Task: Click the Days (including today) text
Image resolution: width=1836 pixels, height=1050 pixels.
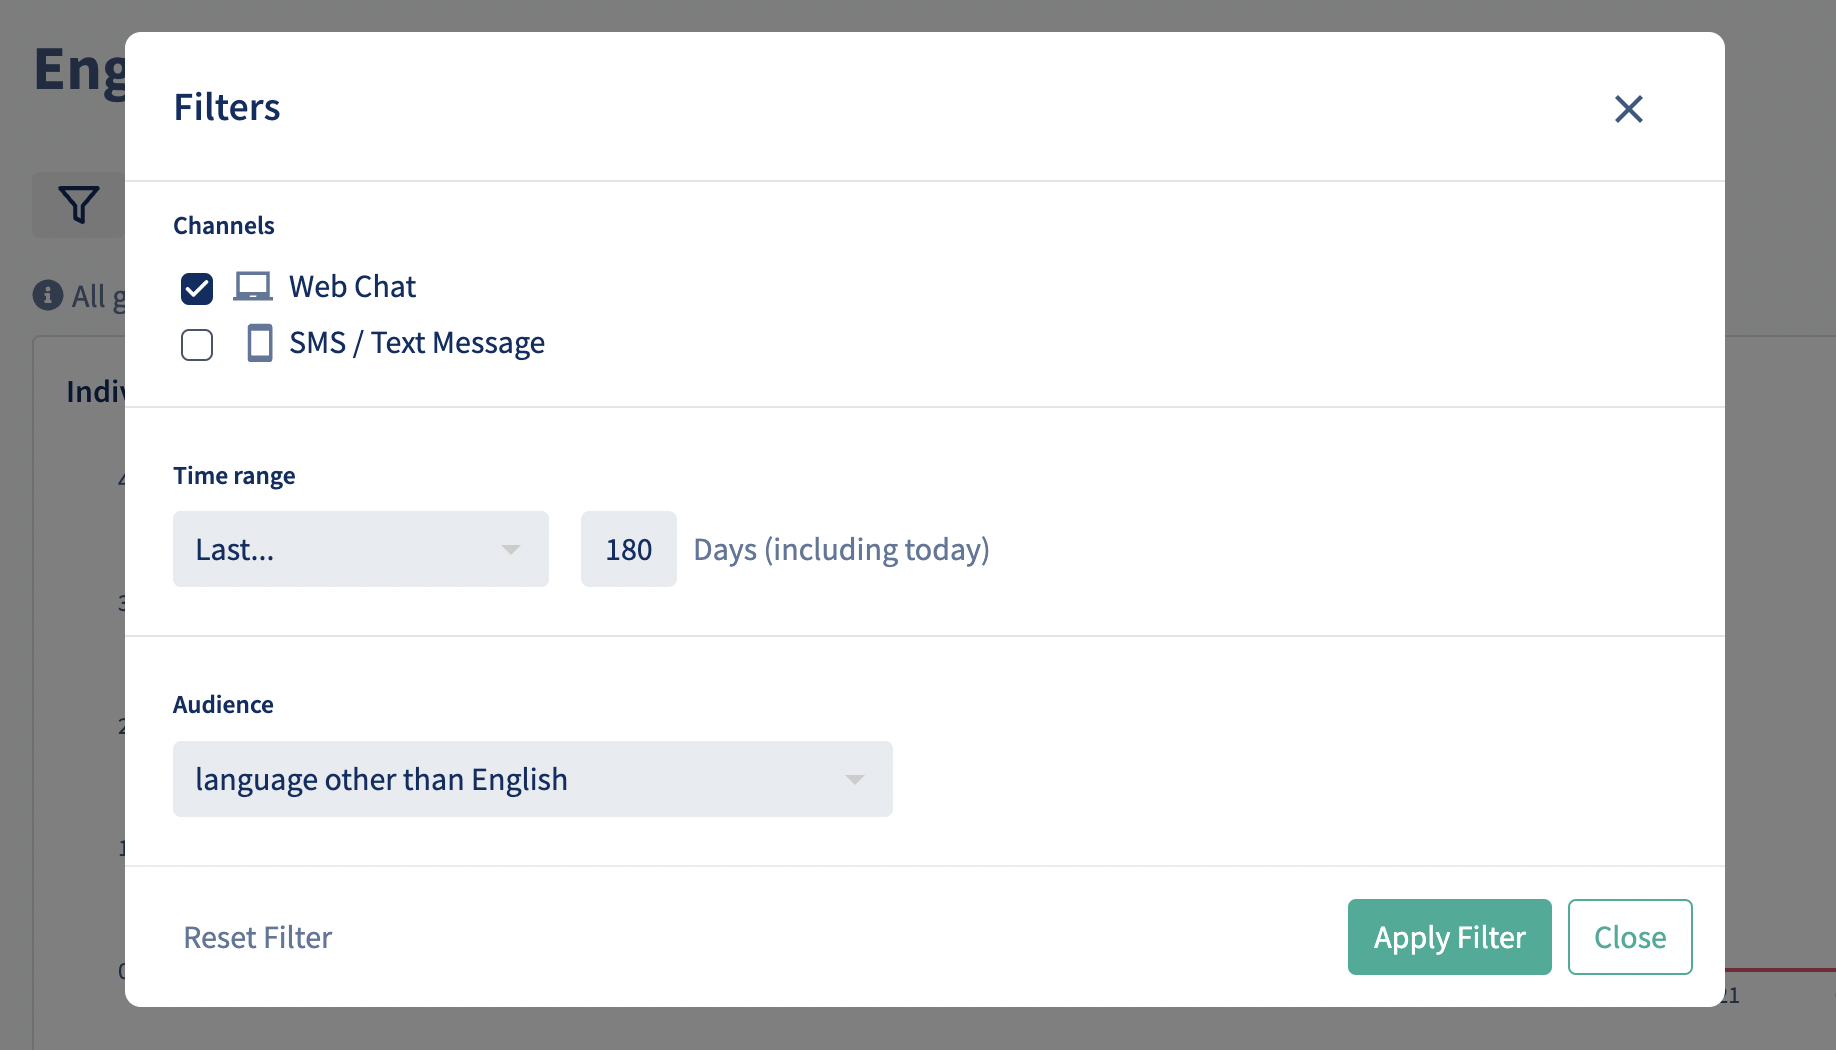Action: pos(841,550)
